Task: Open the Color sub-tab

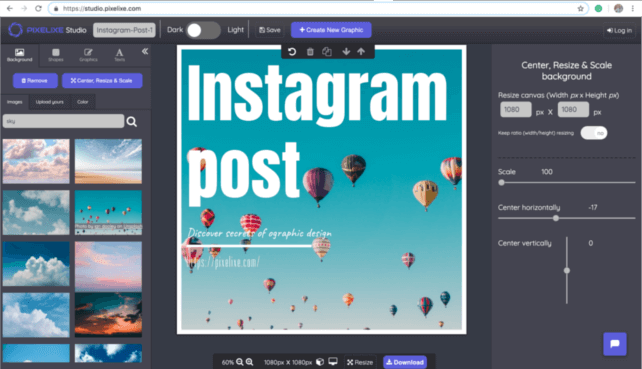Action: 82,102
